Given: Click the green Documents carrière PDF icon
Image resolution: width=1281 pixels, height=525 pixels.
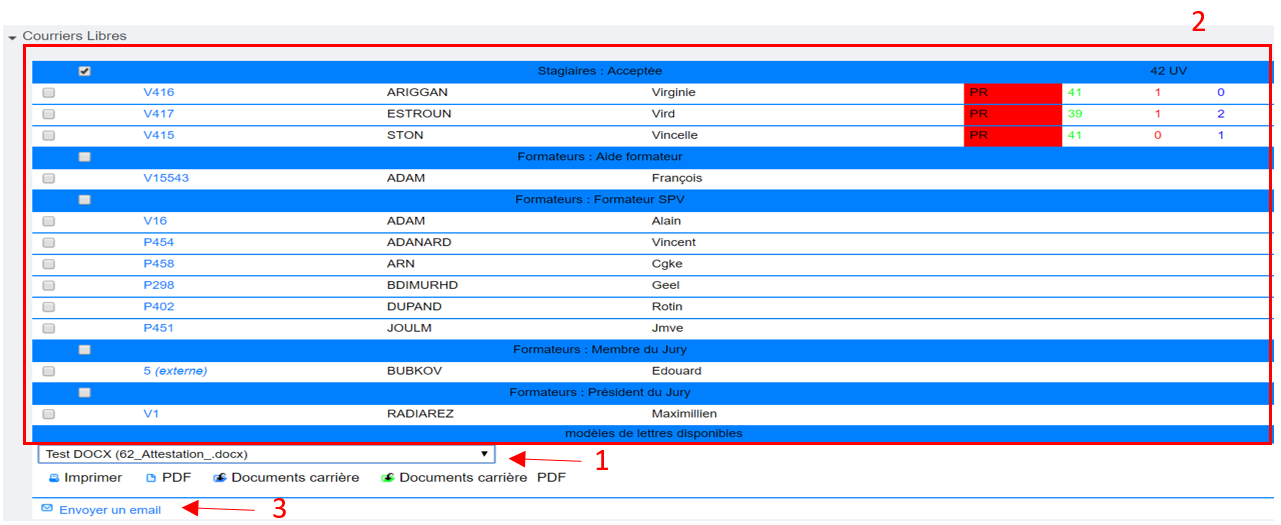Looking at the screenshot, I should click(x=387, y=478).
